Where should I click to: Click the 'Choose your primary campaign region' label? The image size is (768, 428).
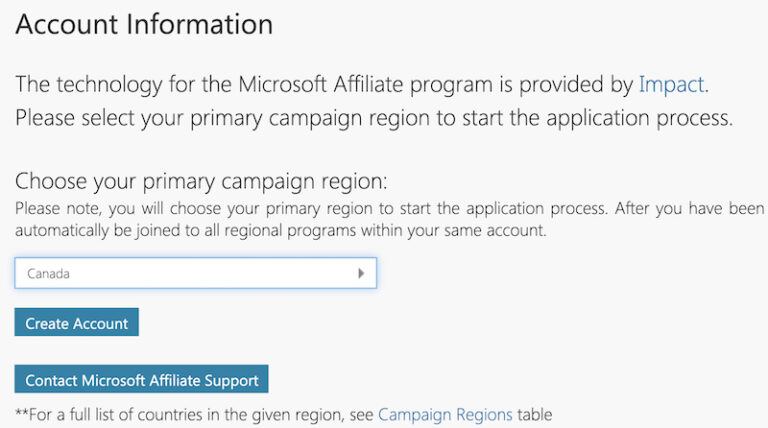200,182
